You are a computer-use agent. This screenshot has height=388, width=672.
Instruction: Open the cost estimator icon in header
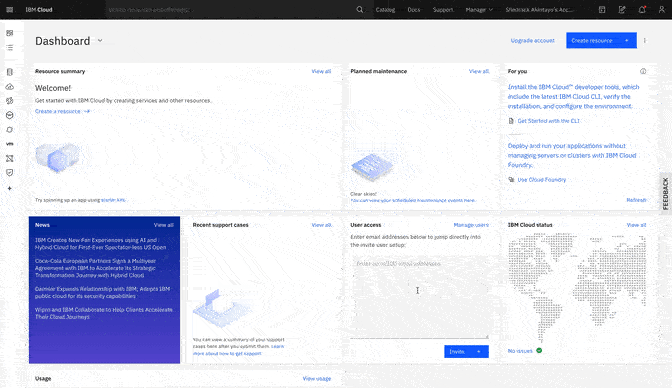622,9
